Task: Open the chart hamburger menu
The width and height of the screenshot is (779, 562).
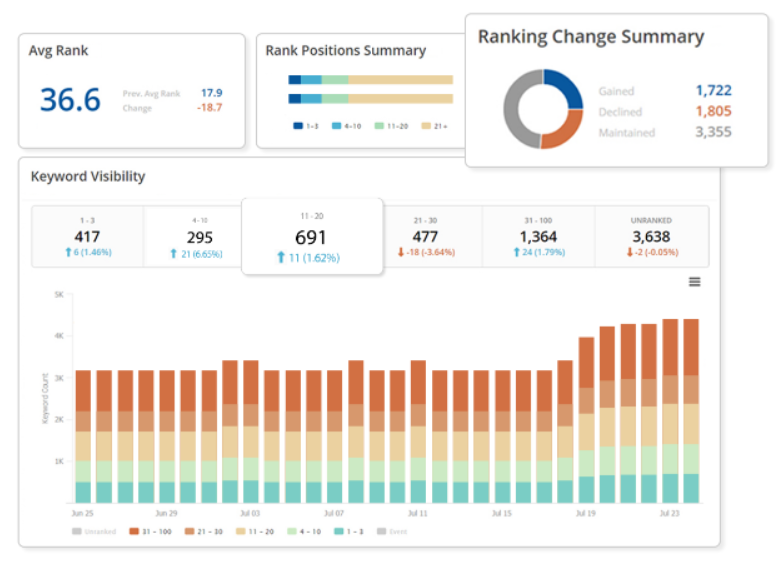Action: pyautogui.click(x=694, y=282)
